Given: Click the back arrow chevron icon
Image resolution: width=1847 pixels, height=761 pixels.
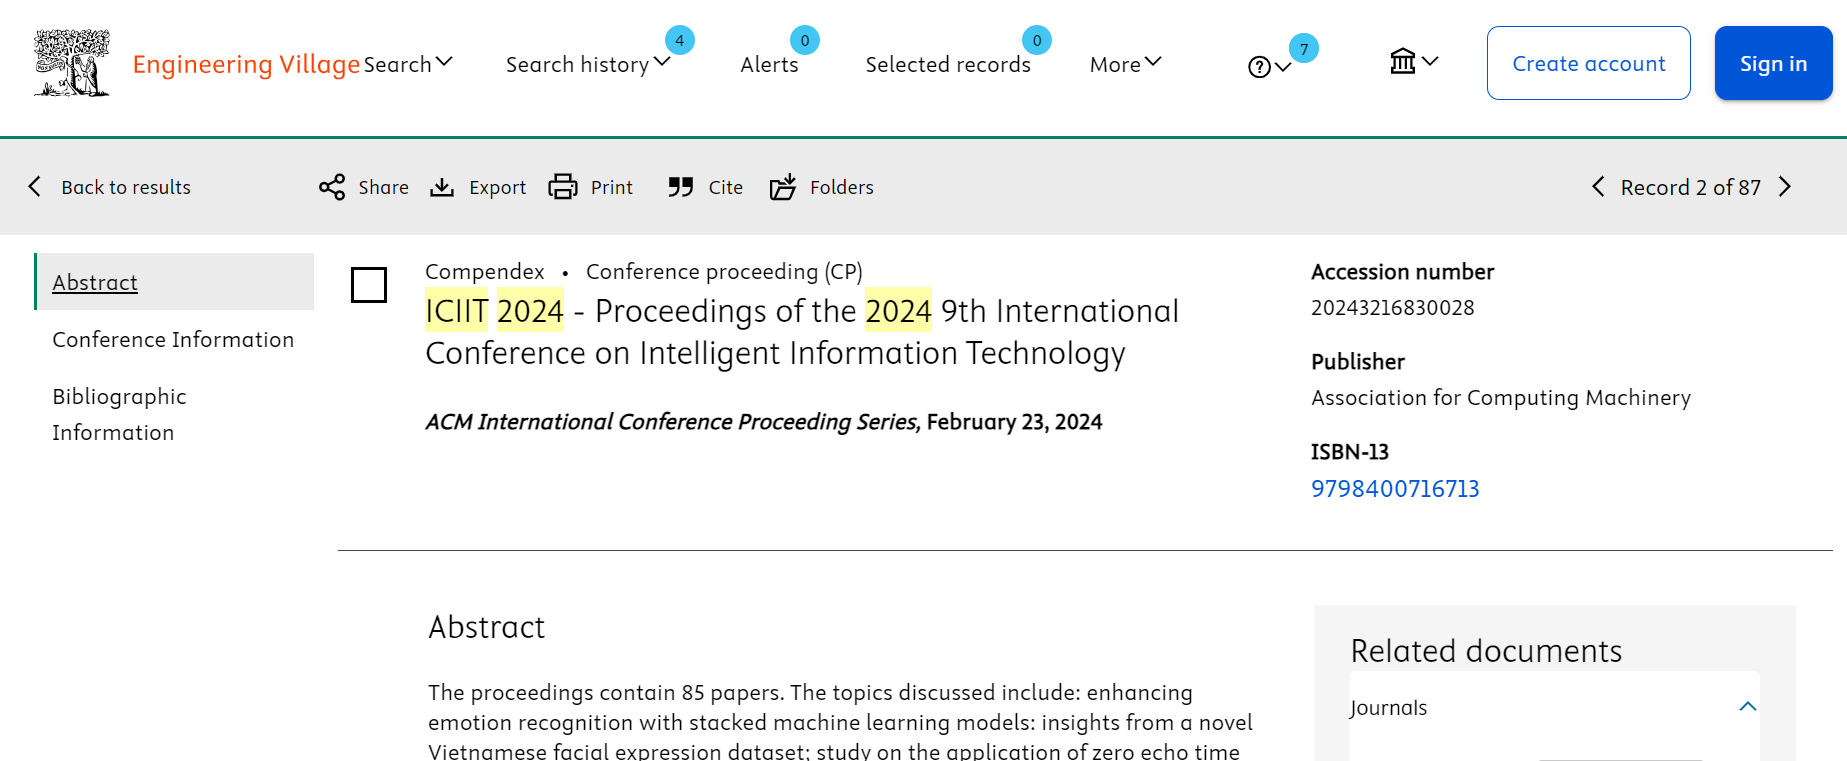Looking at the screenshot, I should pos(35,187).
